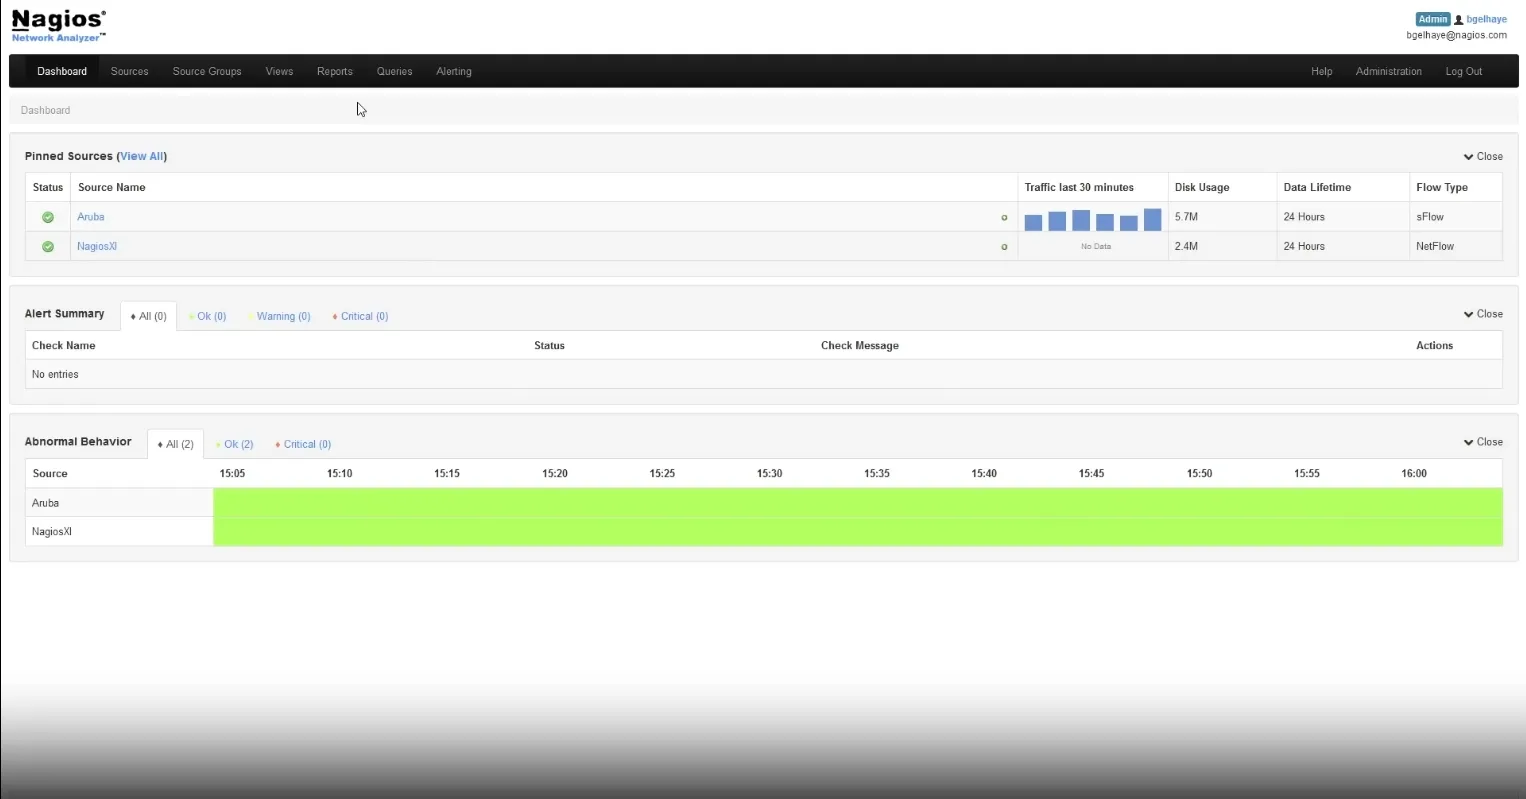1526x799 pixels.
Task: Click the 16:00 timeline label
Action: 1414,473
